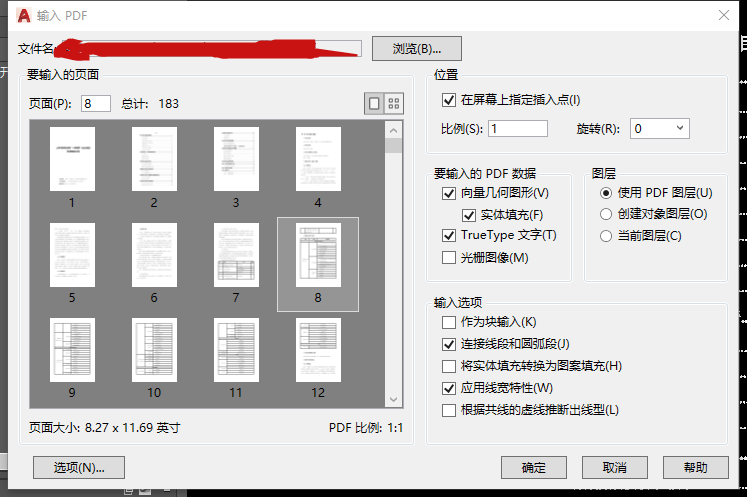
Task: Select page 9 thumbnail
Action: [72, 350]
